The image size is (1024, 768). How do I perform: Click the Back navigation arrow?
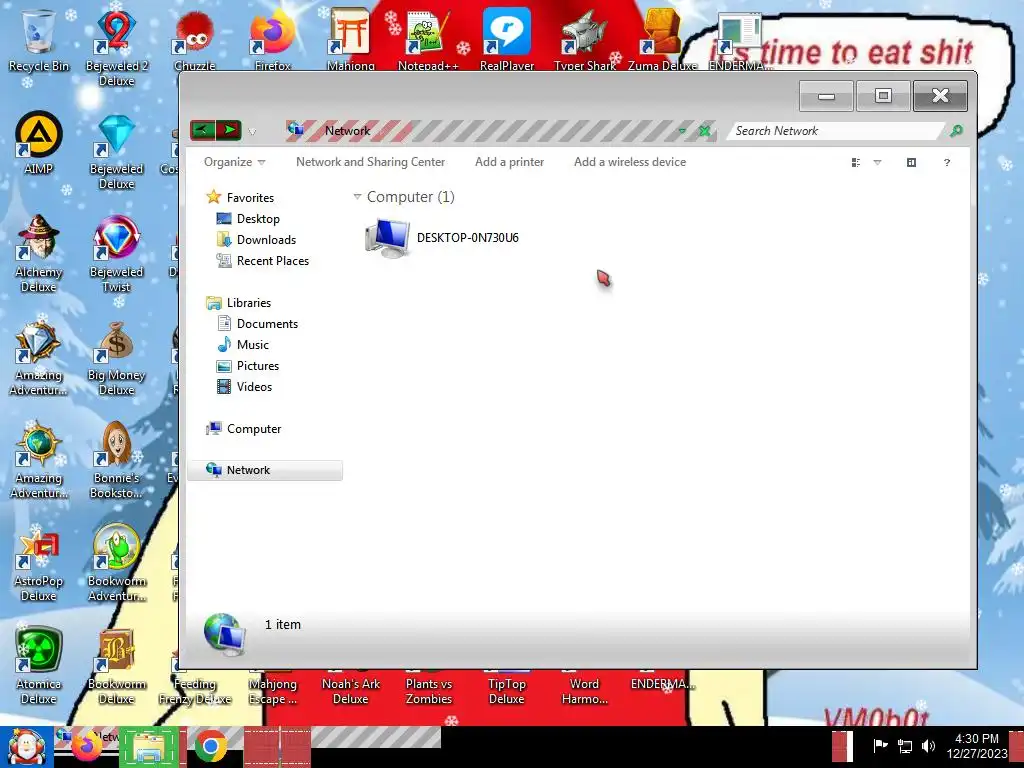coord(202,130)
